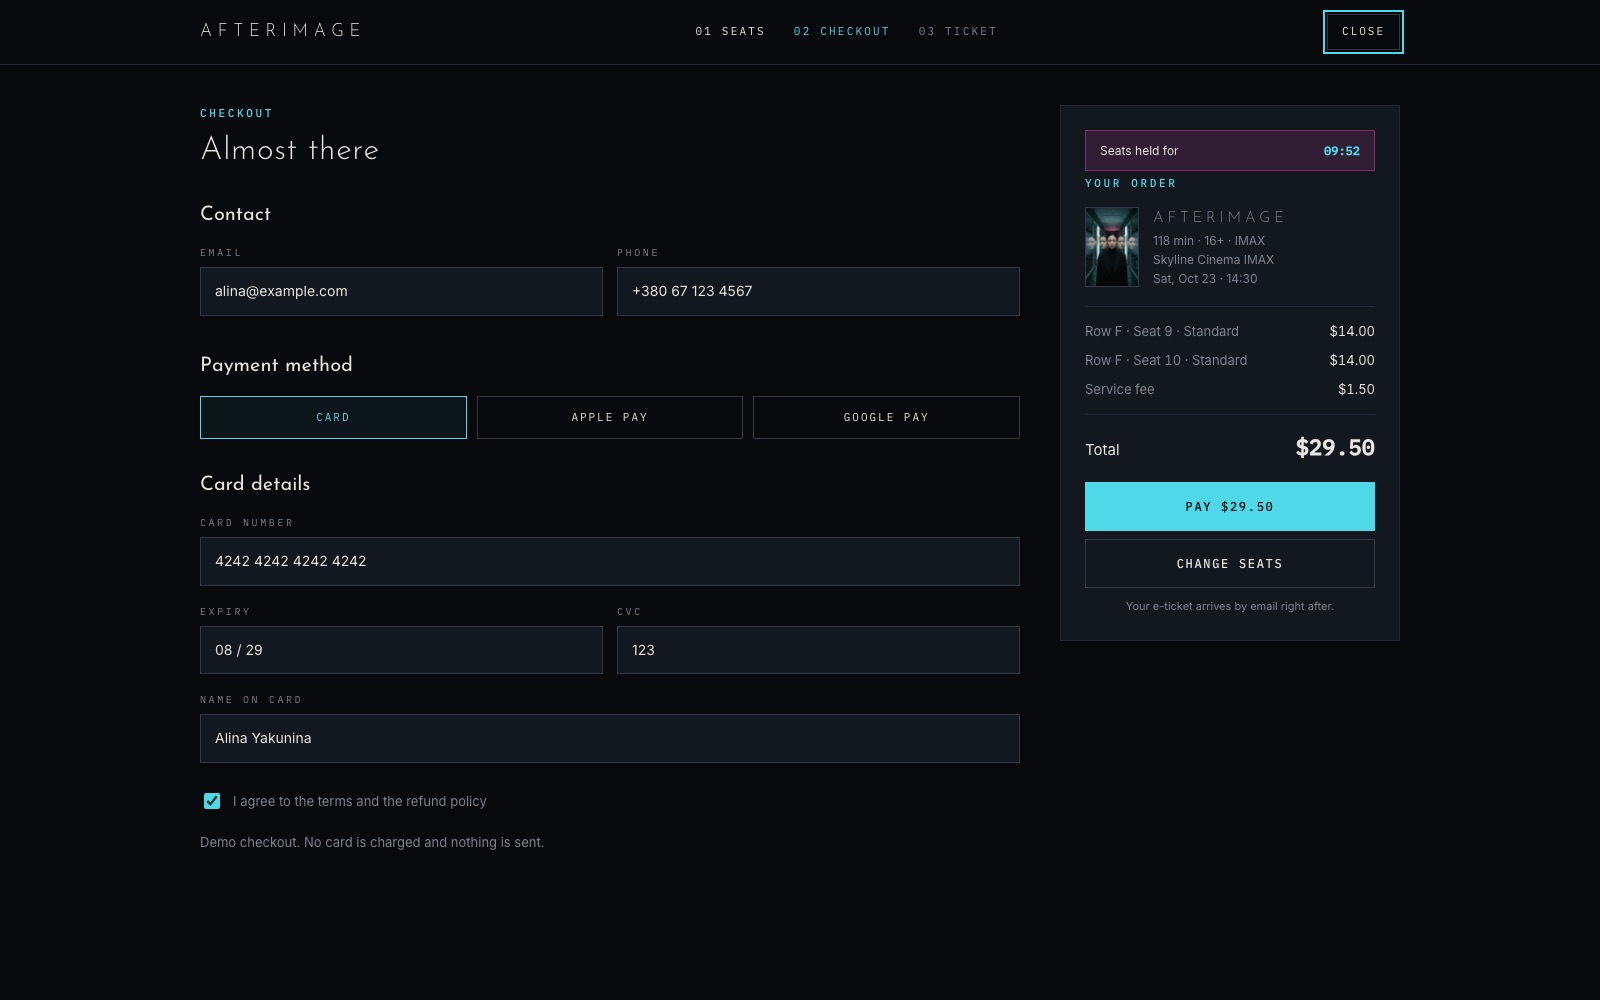Click the Change Seats button
1600x1000 pixels.
(1230, 564)
